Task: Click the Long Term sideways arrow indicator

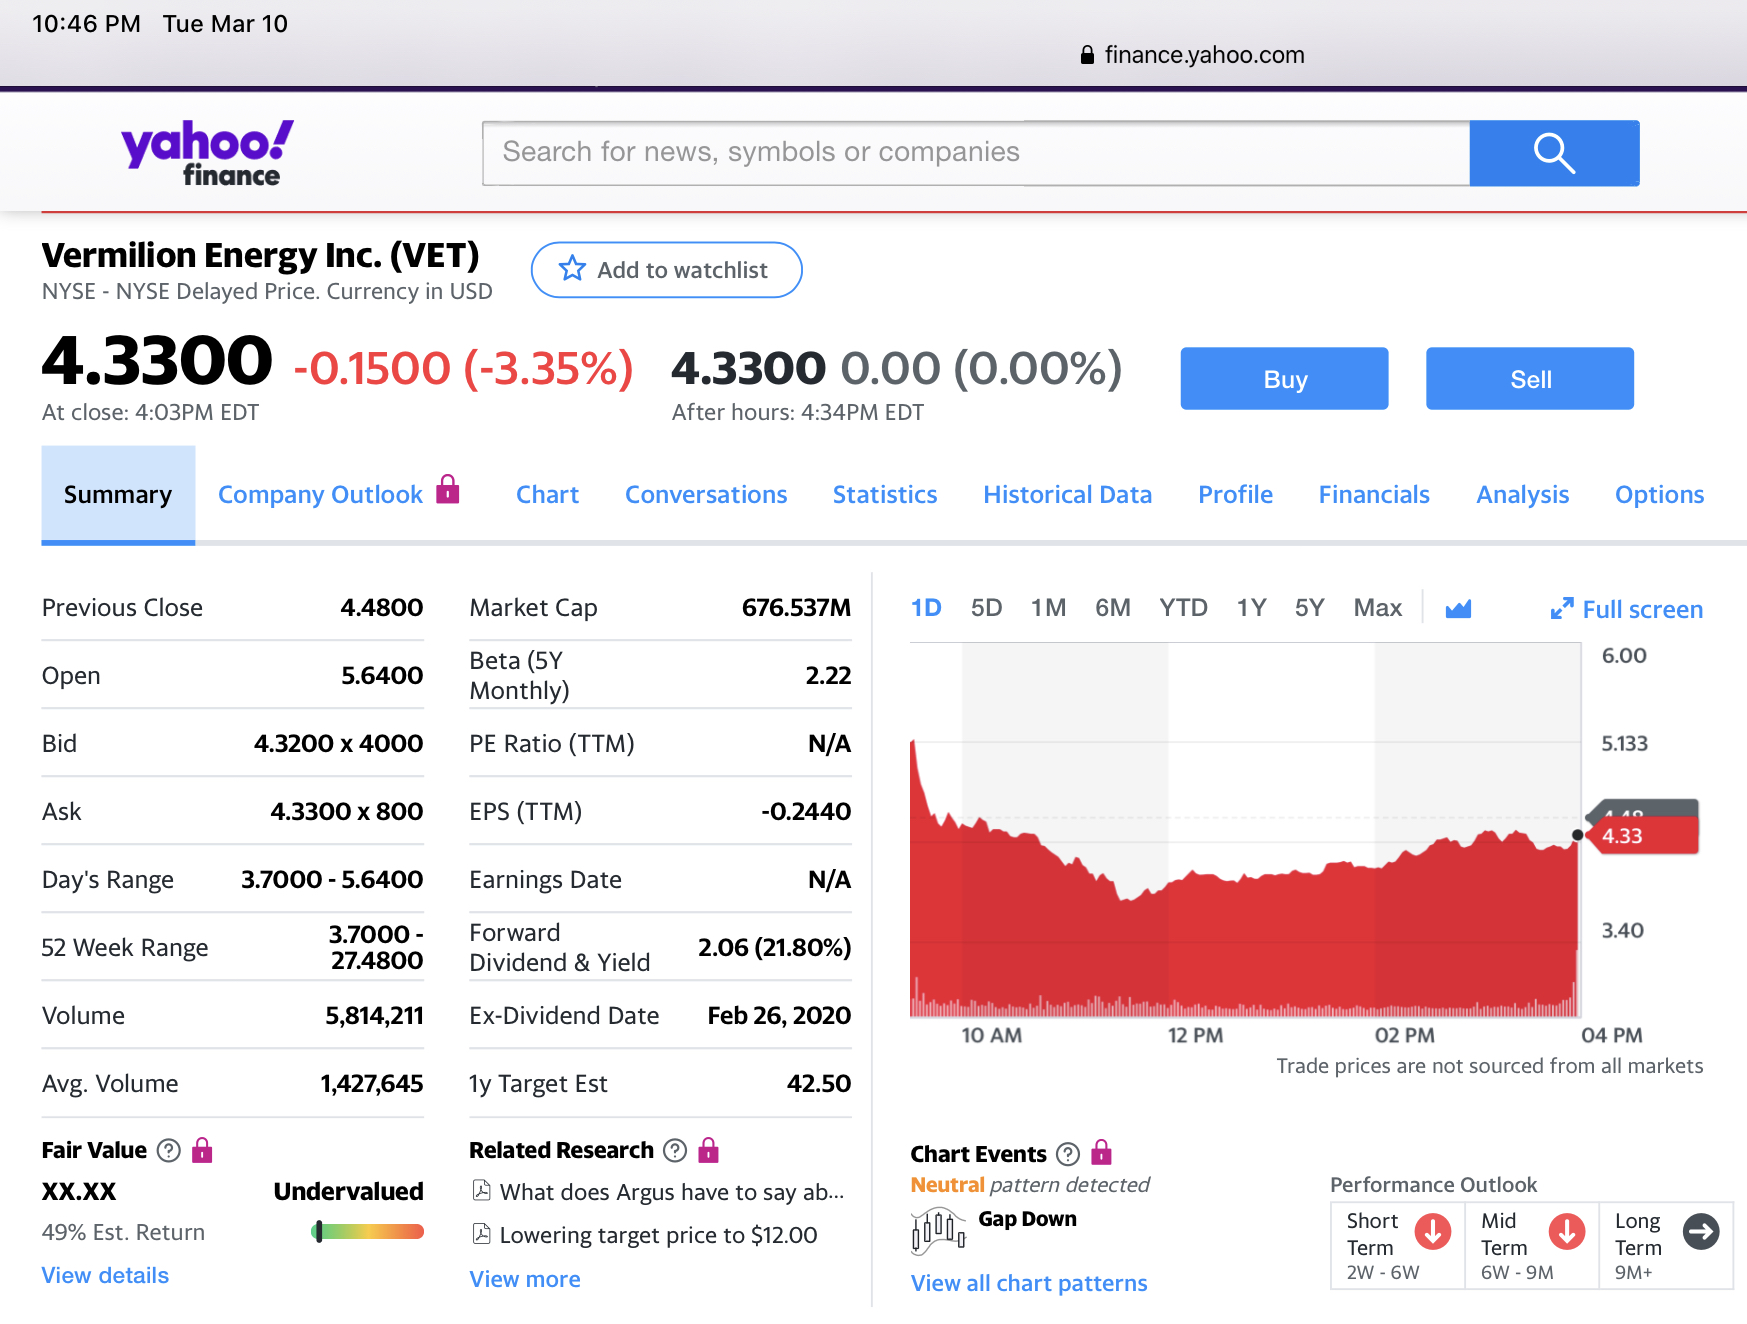Action: click(1700, 1232)
